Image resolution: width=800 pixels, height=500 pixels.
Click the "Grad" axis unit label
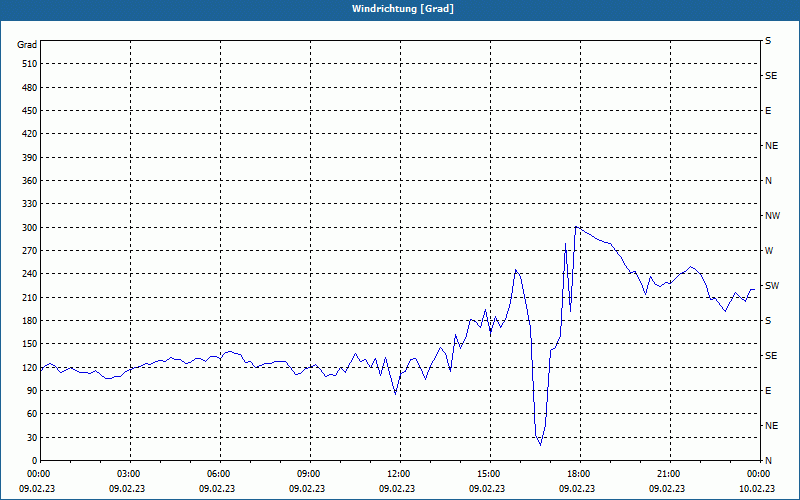(x=27, y=45)
